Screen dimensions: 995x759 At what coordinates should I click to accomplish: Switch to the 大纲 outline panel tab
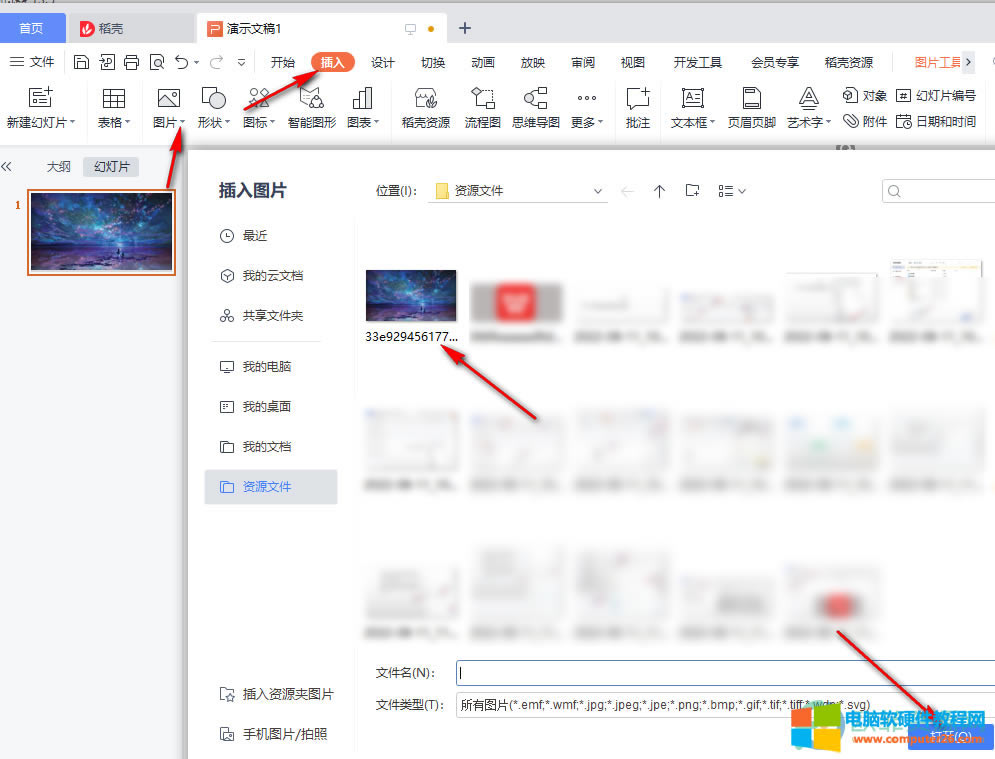pyautogui.click(x=59, y=167)
